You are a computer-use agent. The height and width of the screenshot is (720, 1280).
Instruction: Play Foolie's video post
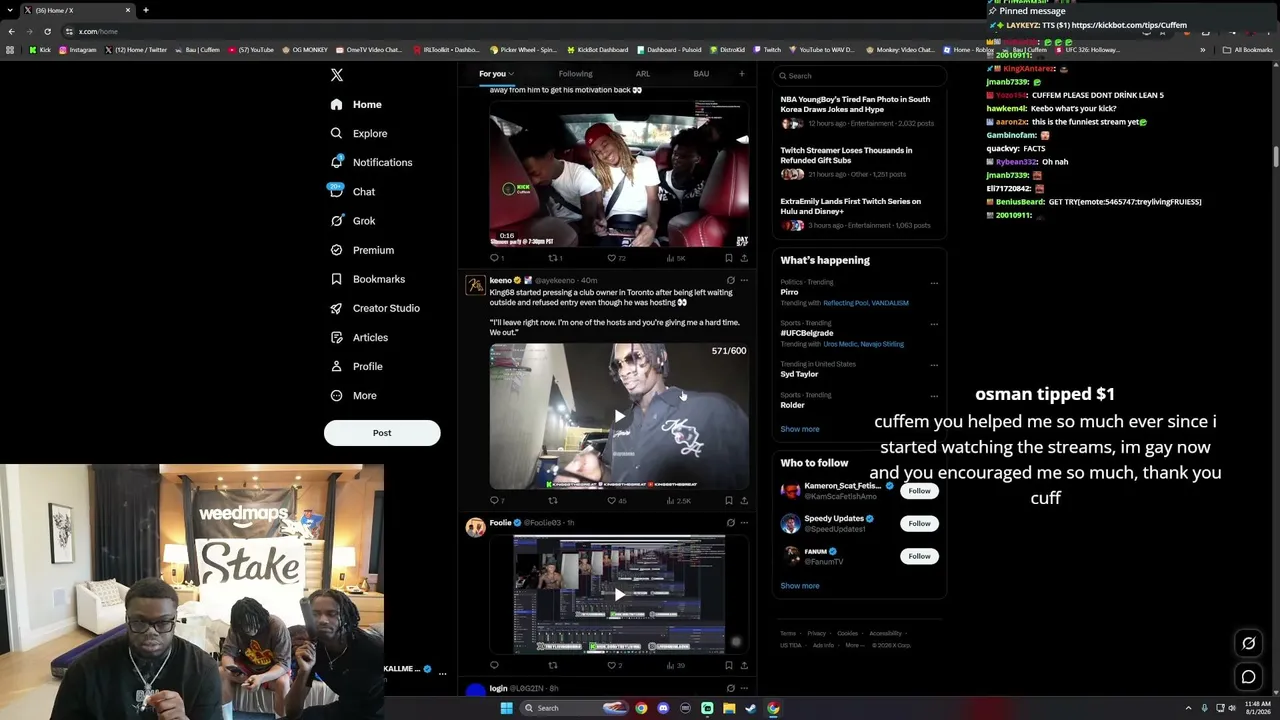point(619,594)
